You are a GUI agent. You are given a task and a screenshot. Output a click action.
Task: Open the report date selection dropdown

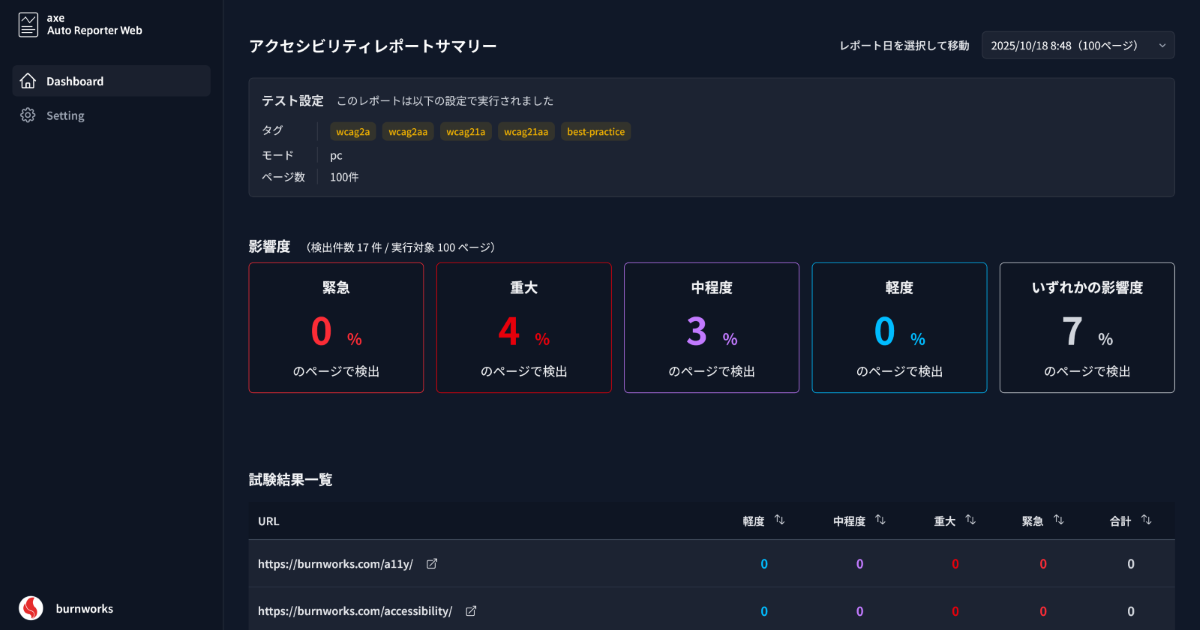pos(1077,45)
